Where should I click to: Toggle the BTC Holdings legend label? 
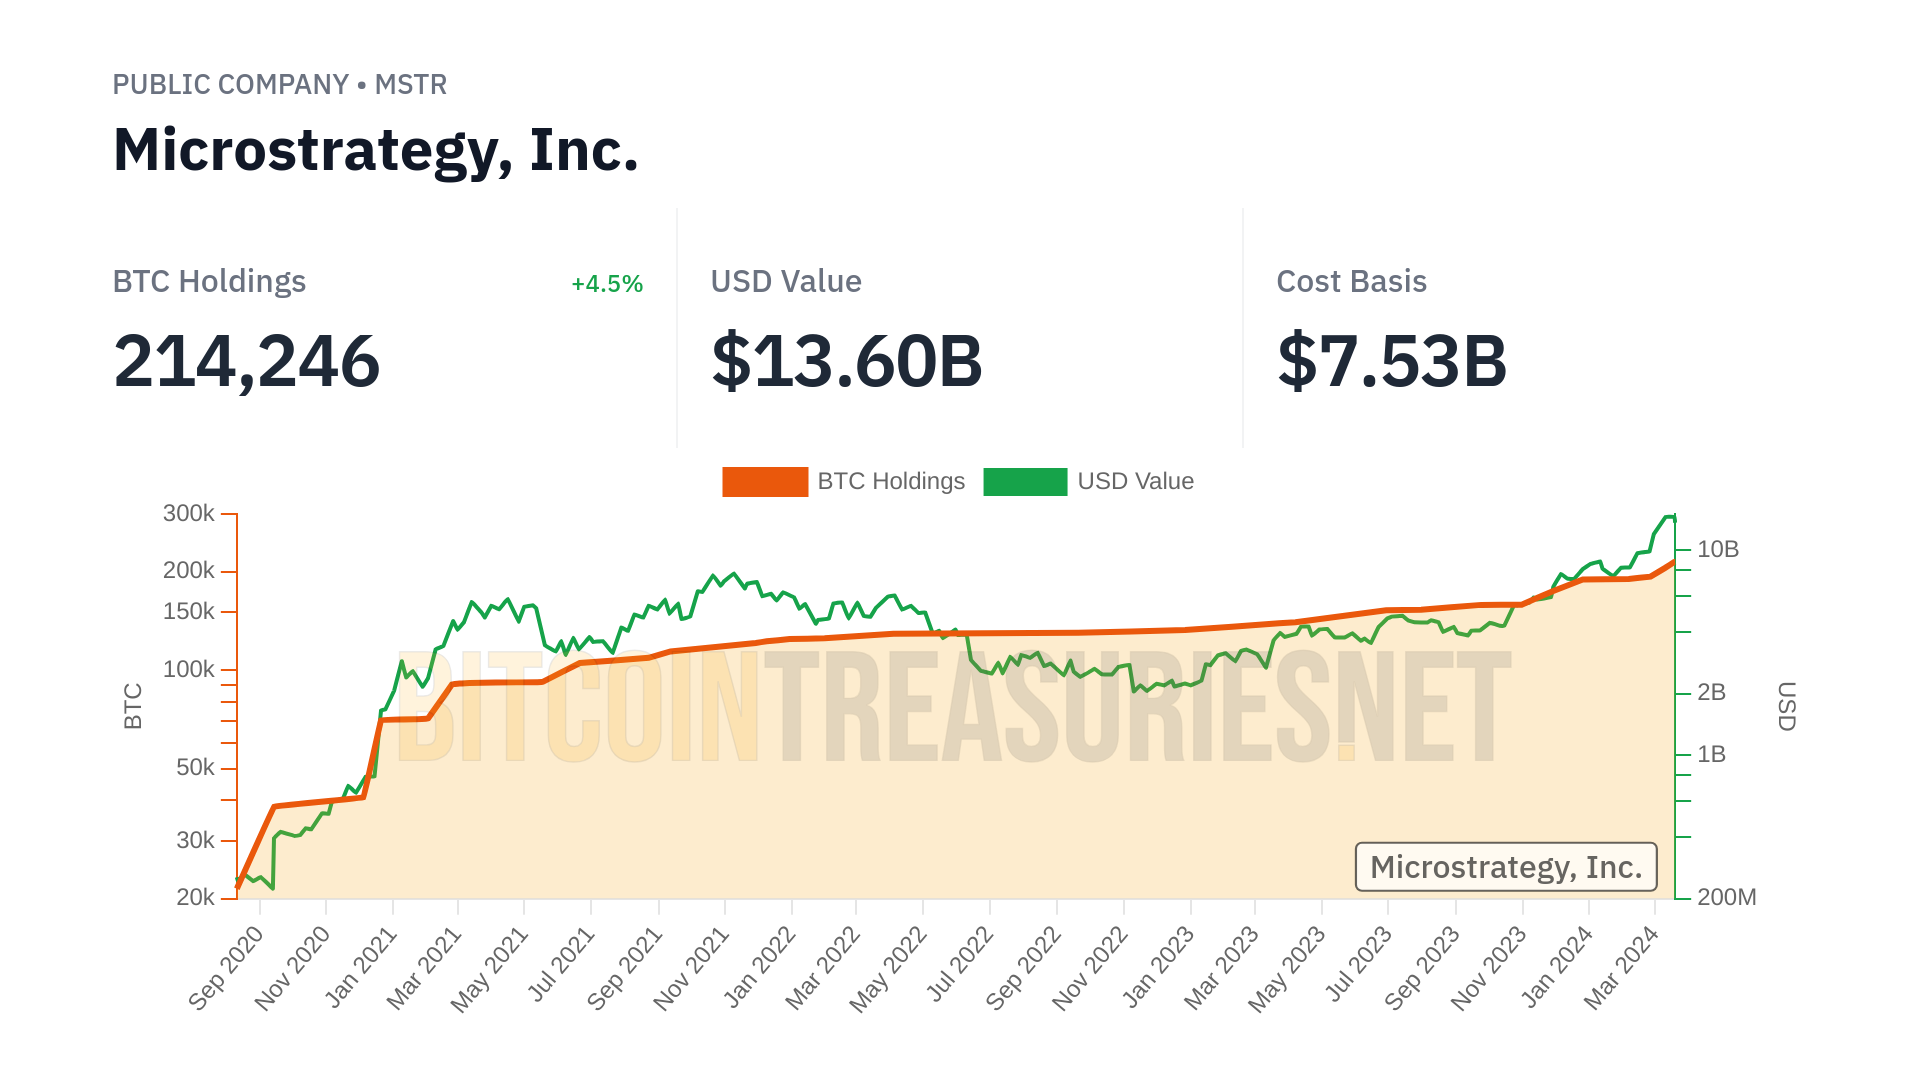tap(891, 482)
